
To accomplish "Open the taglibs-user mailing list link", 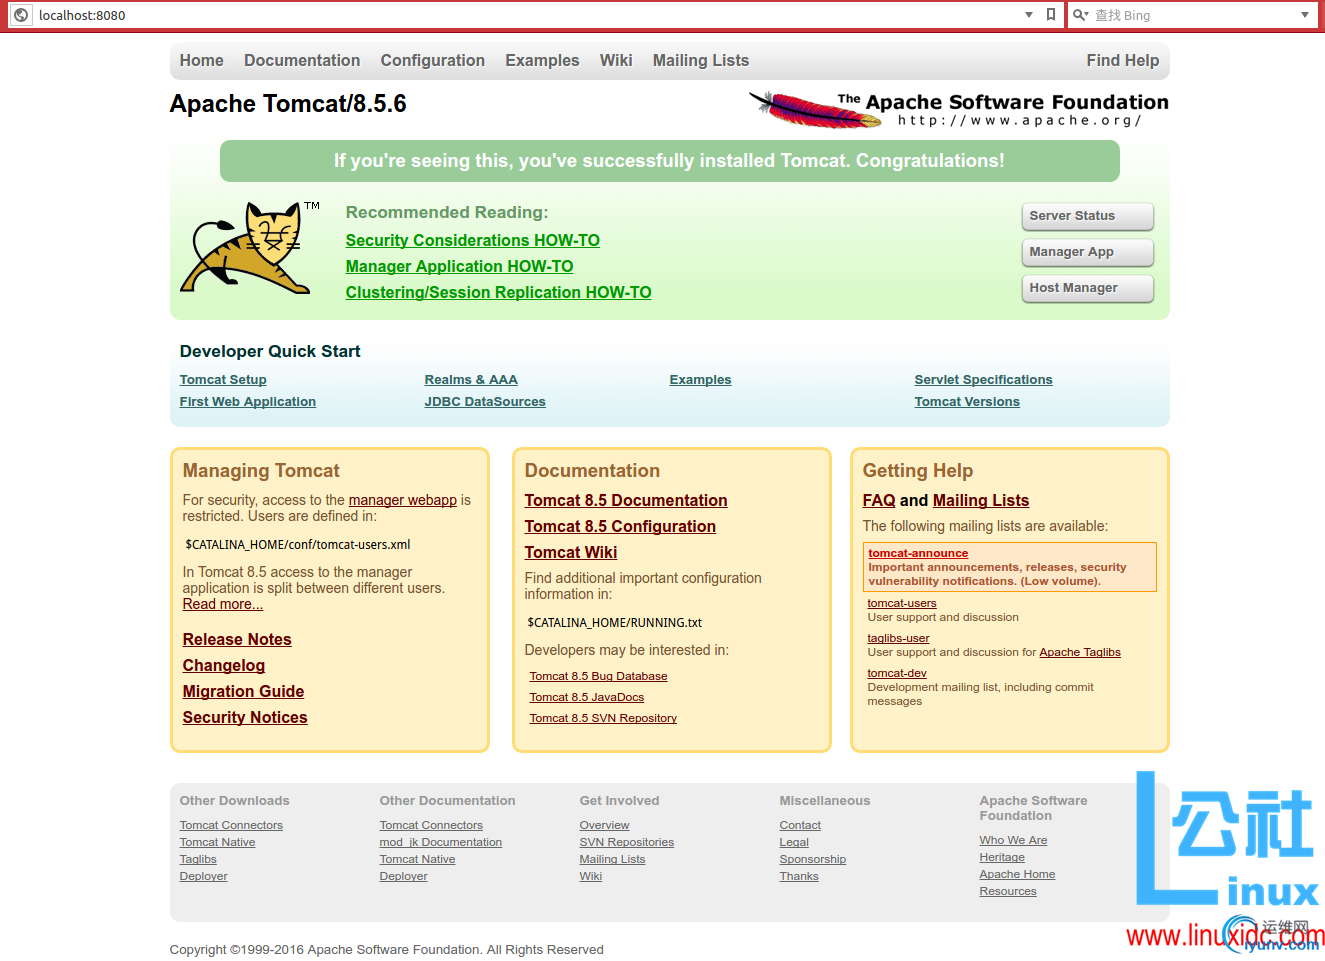I will click(898, 638).
